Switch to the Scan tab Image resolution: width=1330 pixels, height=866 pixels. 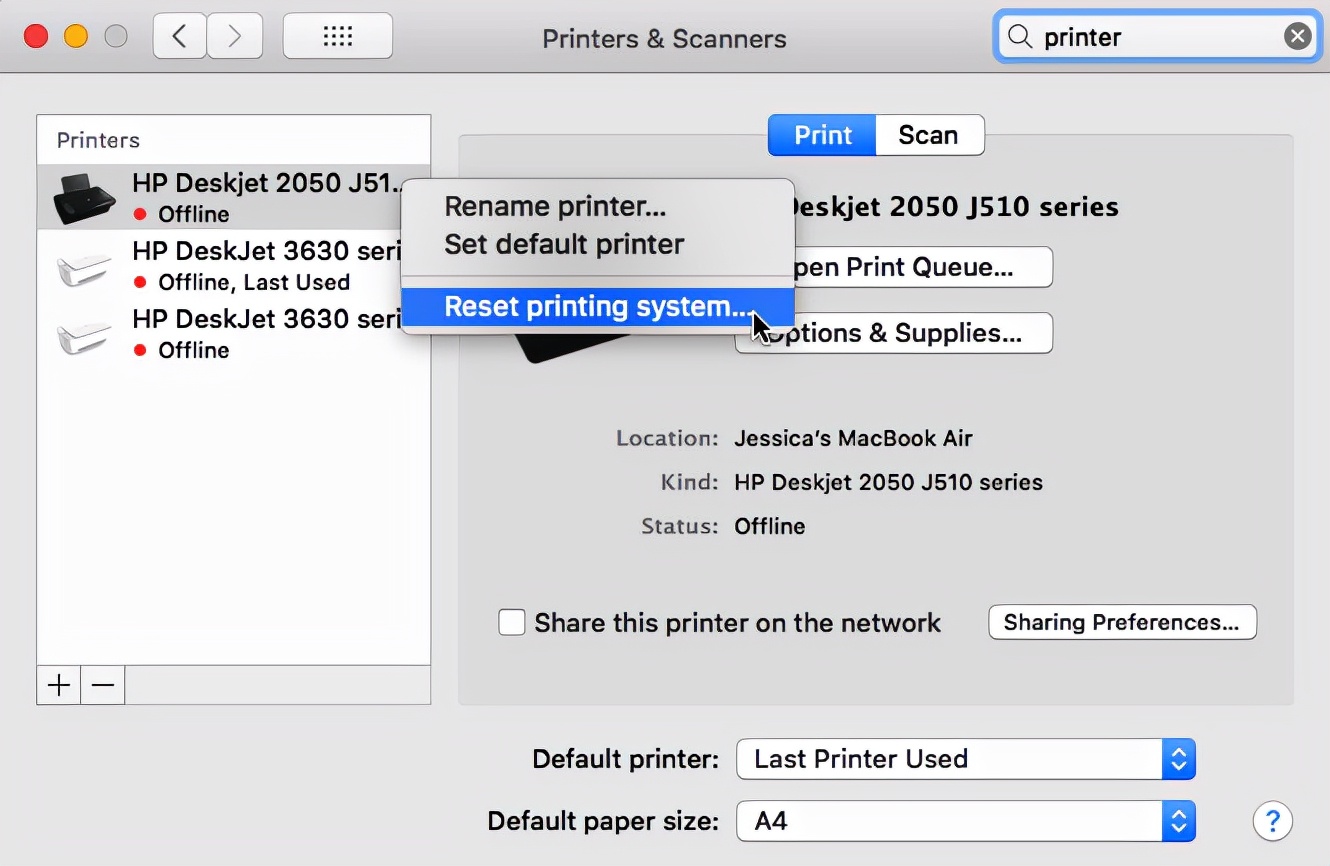[x=928, y=135]
